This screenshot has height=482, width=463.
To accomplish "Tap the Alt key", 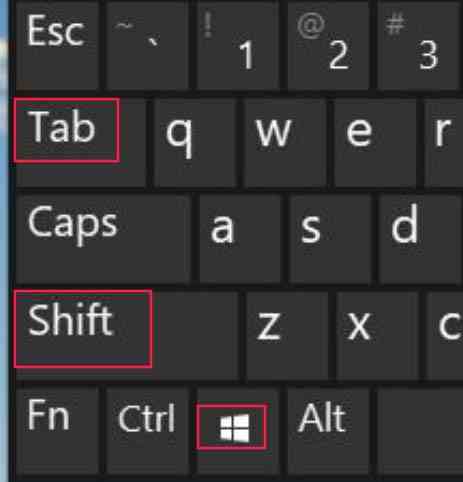I will pyautogui.click(x=328, y=430).
